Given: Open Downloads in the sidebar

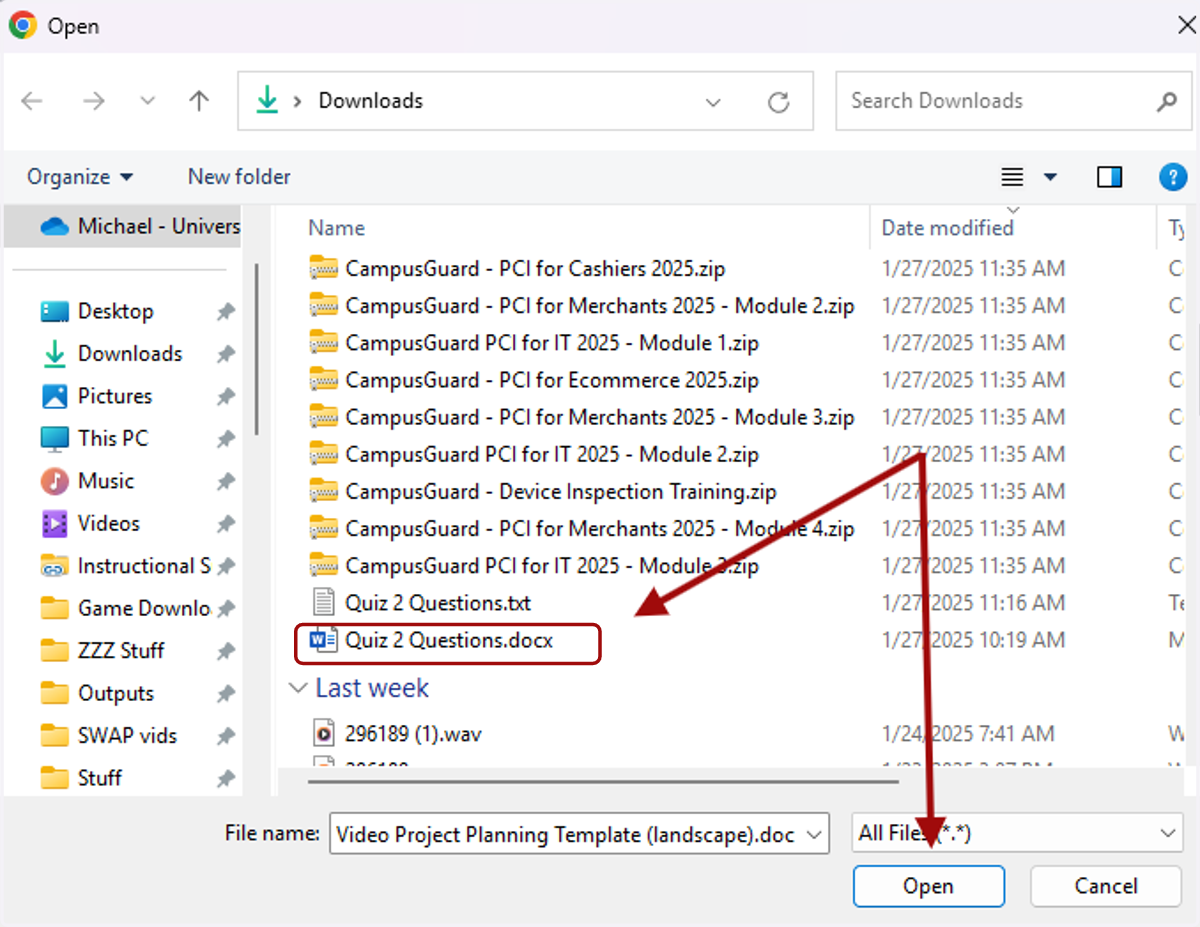Looking at the screenshot, I should tap(129, 354).
